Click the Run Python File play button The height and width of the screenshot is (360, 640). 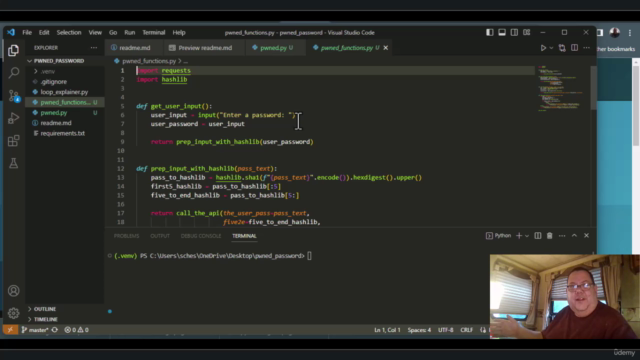[543, 48]
